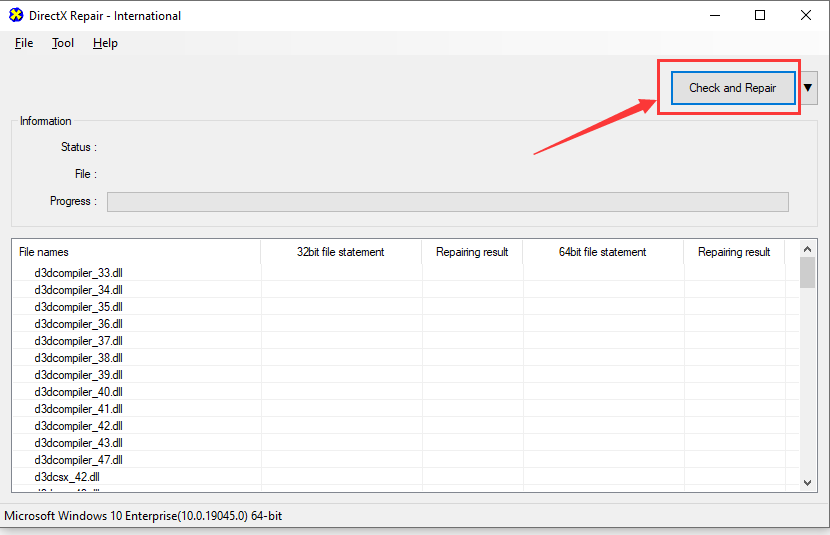Viewport: 830px width, 535px height.
Task: Select d3dcompiler_33.dll in the list
Action: pyautogui.click(x=78, y=273)
